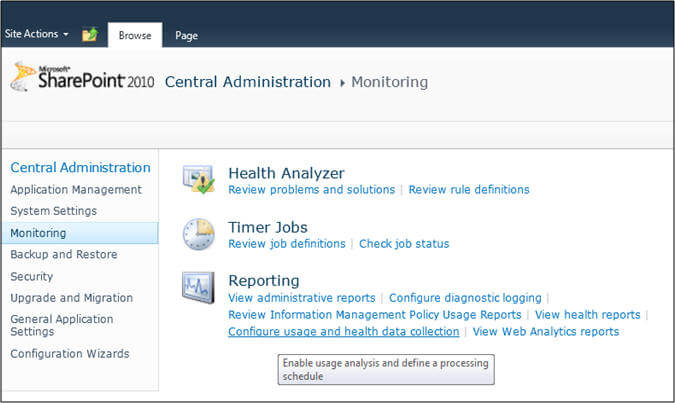675x403 pixels.
Task: Open Review problems and solutions
Action: tap(312, 190)
